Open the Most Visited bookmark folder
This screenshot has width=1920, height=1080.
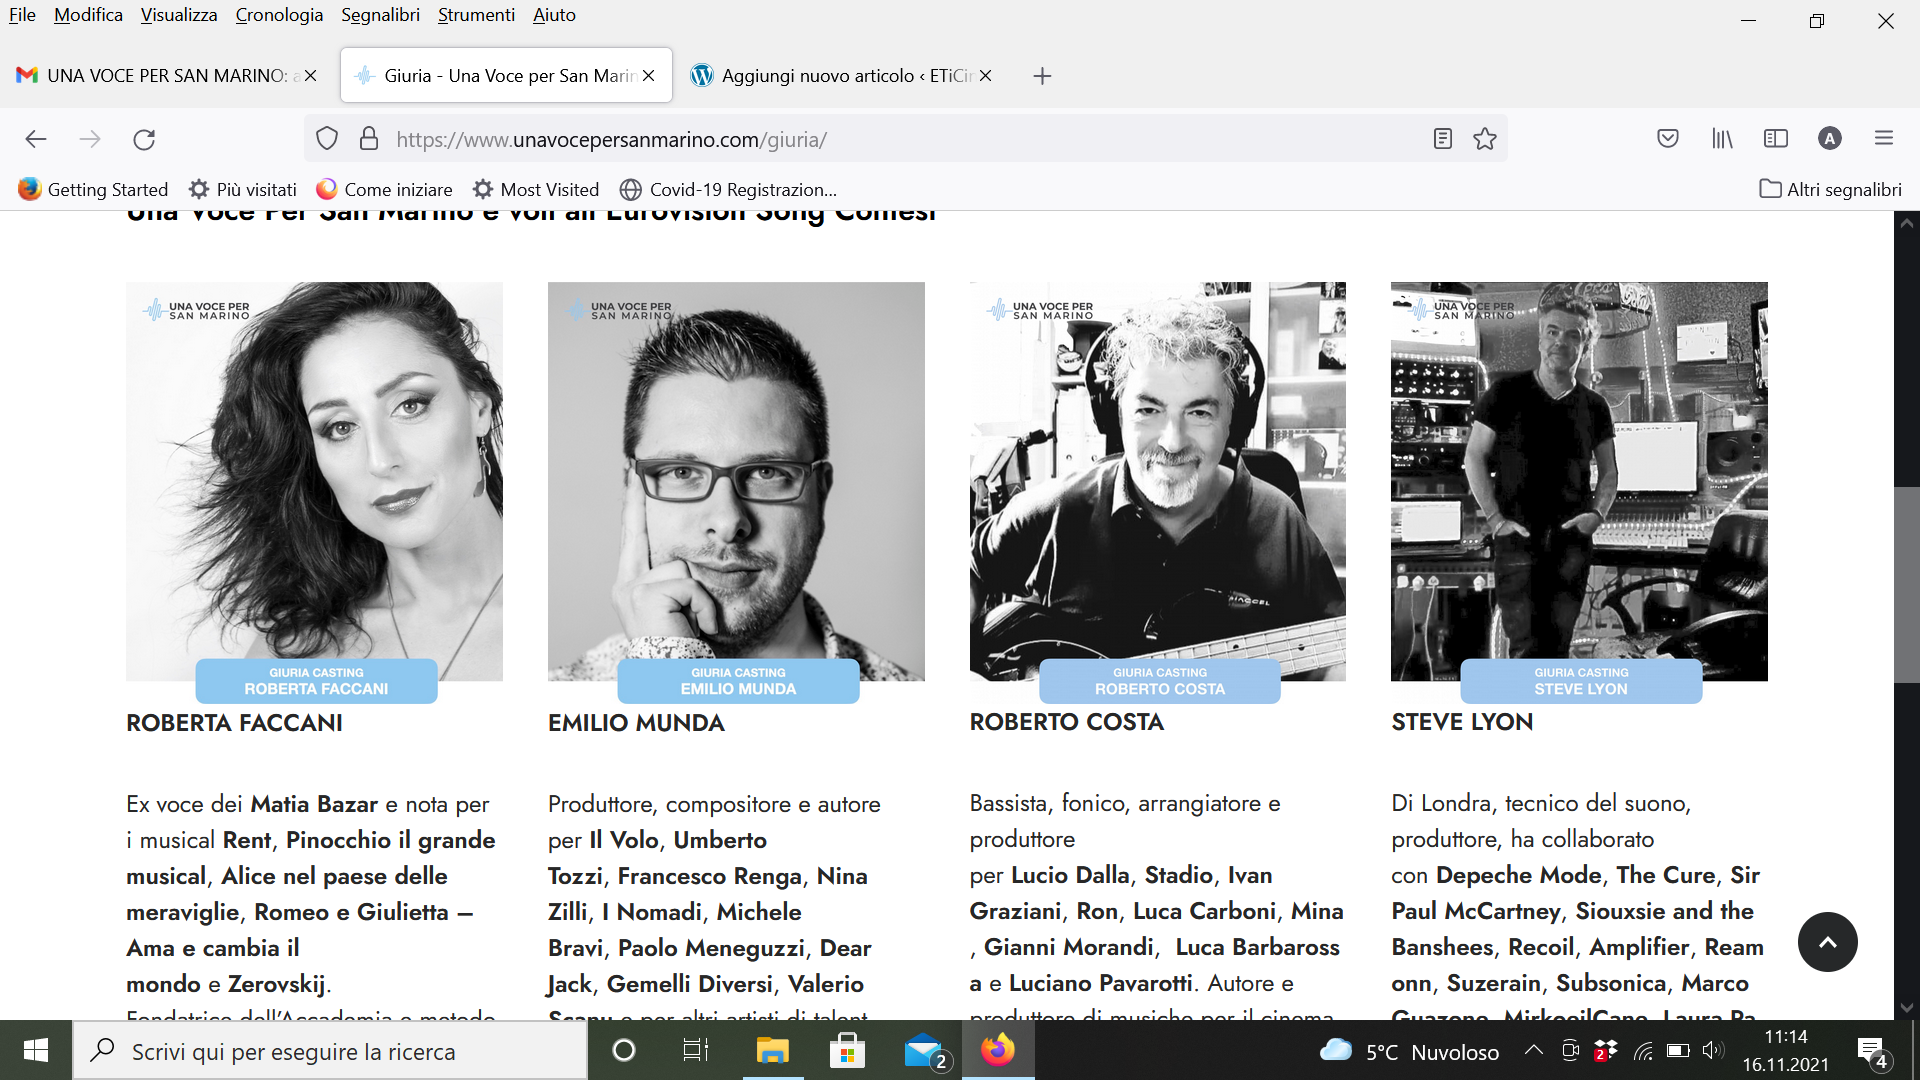coord(536,189)
